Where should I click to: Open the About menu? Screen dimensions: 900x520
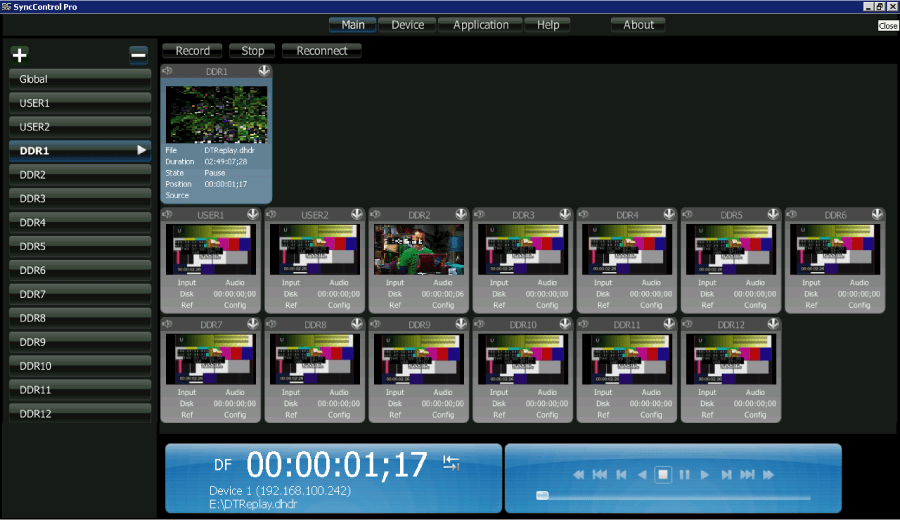(x=638, y=25)
